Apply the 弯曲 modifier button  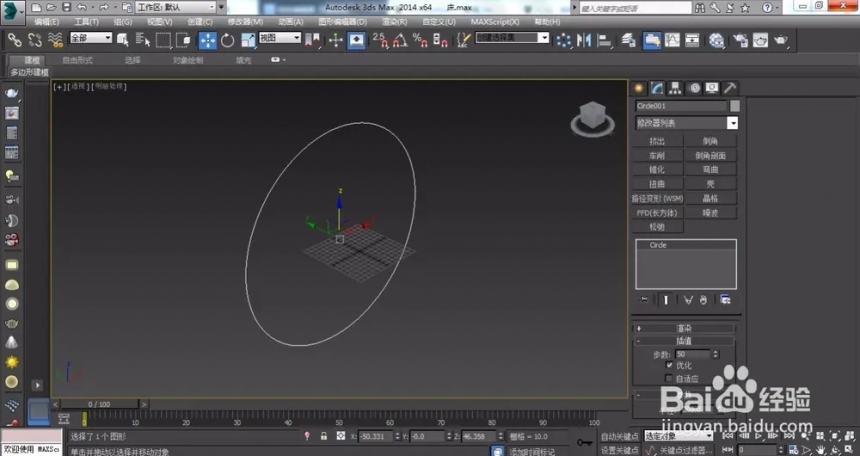tap(710, 170)
